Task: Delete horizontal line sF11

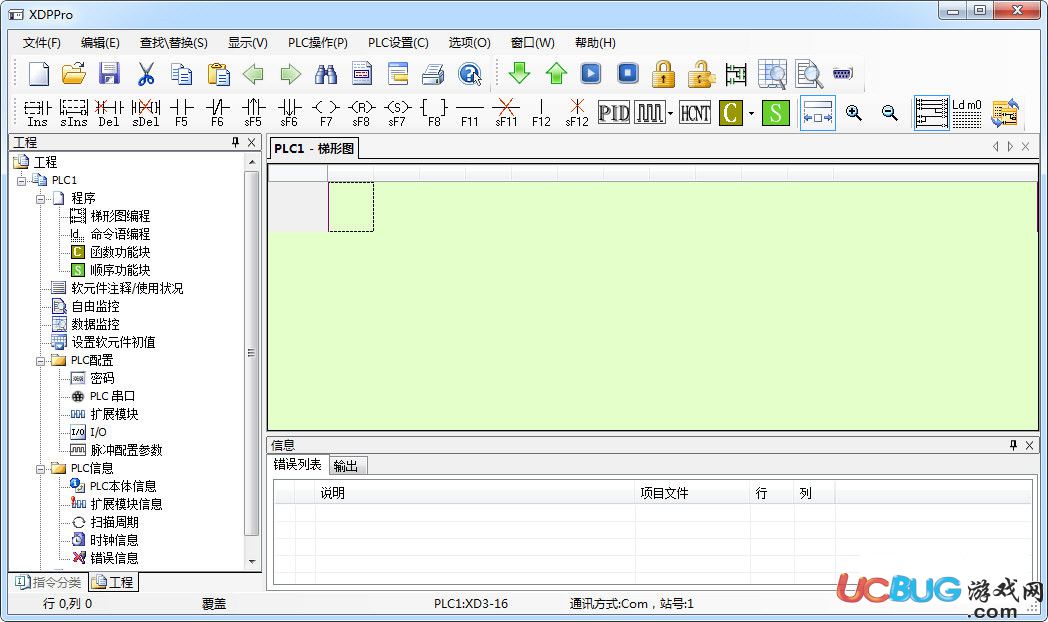Action: coord(506,113)
